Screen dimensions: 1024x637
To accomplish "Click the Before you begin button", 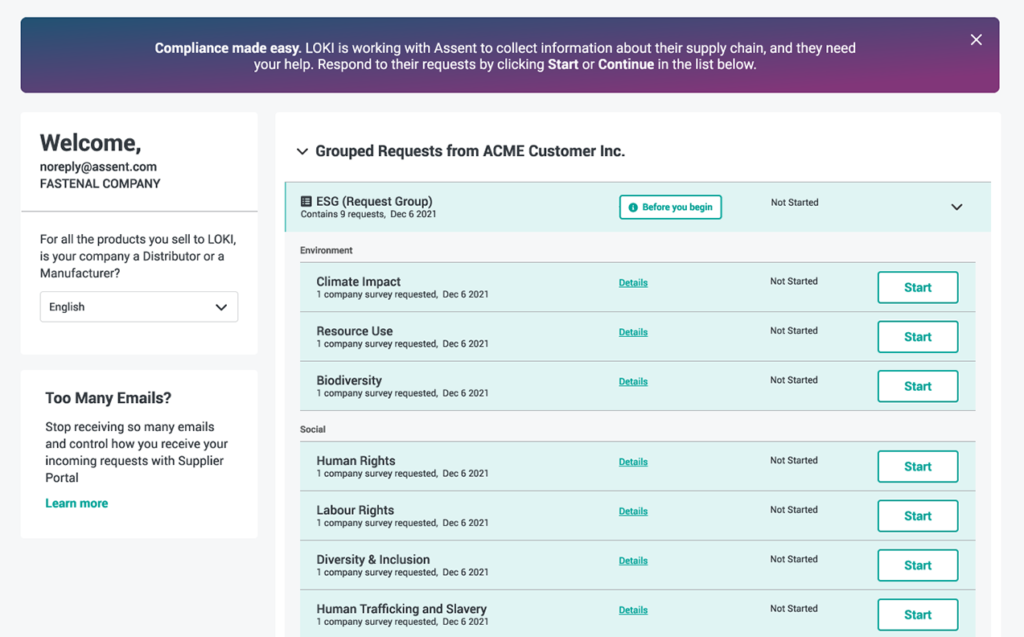I will point(670,207).
